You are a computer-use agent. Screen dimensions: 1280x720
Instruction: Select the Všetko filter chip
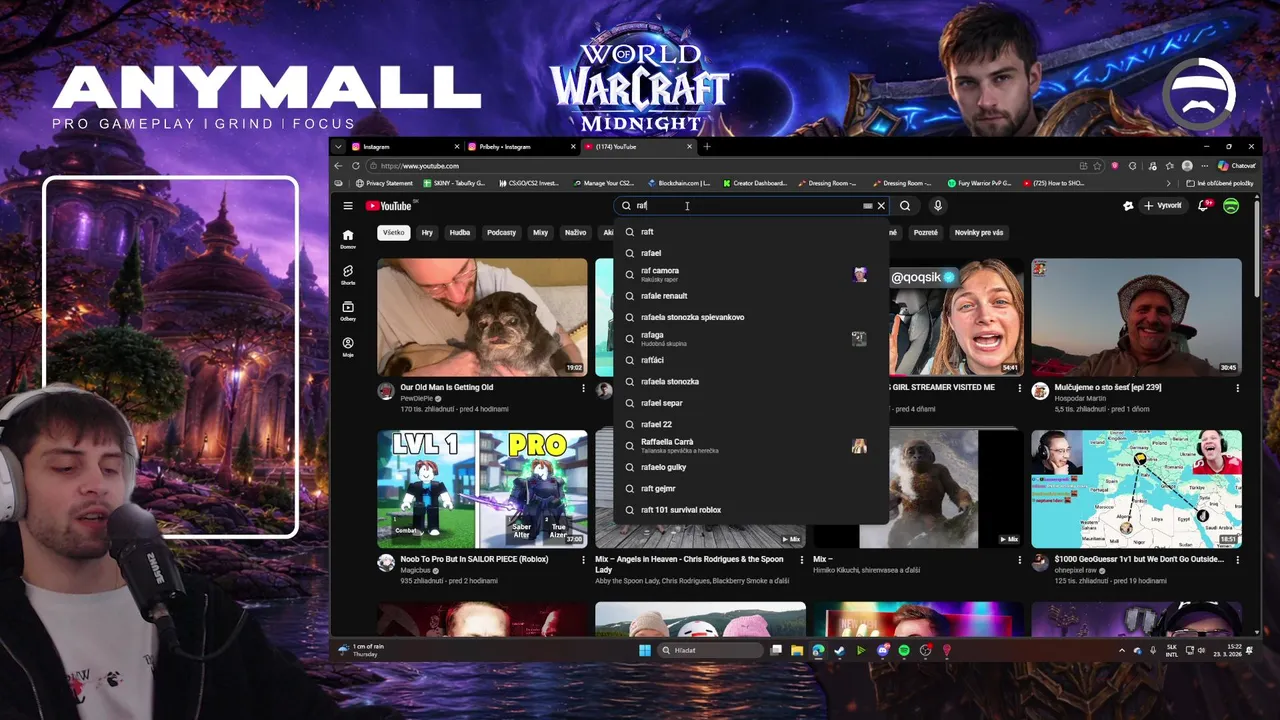pyautogui.click(x=394, y=233)
